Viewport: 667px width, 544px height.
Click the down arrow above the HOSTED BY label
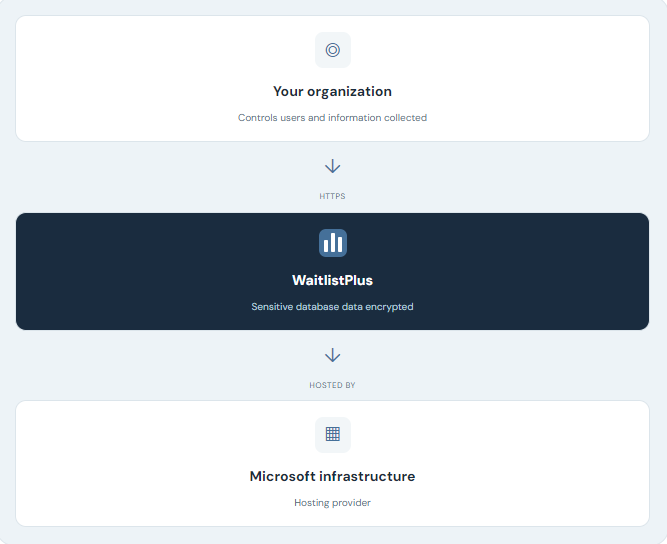[x=333, y=355]
